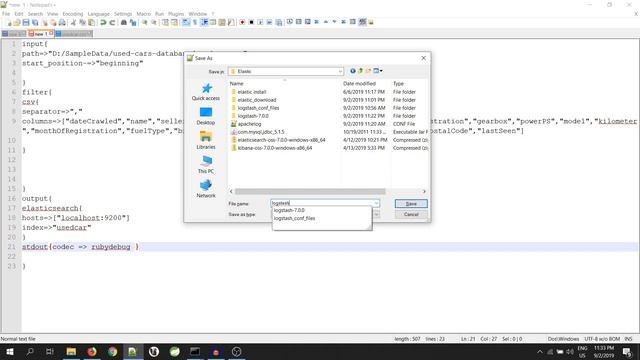Switch to the 'new 1' document tab

click(x=40, y=34)
